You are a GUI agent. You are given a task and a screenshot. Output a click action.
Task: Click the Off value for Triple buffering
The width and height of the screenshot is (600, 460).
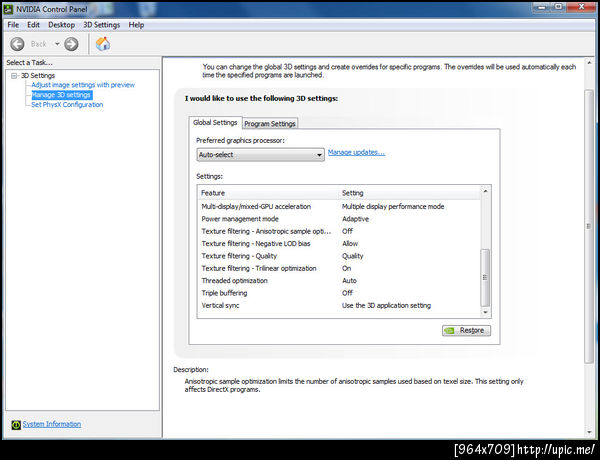click(347, 293)
